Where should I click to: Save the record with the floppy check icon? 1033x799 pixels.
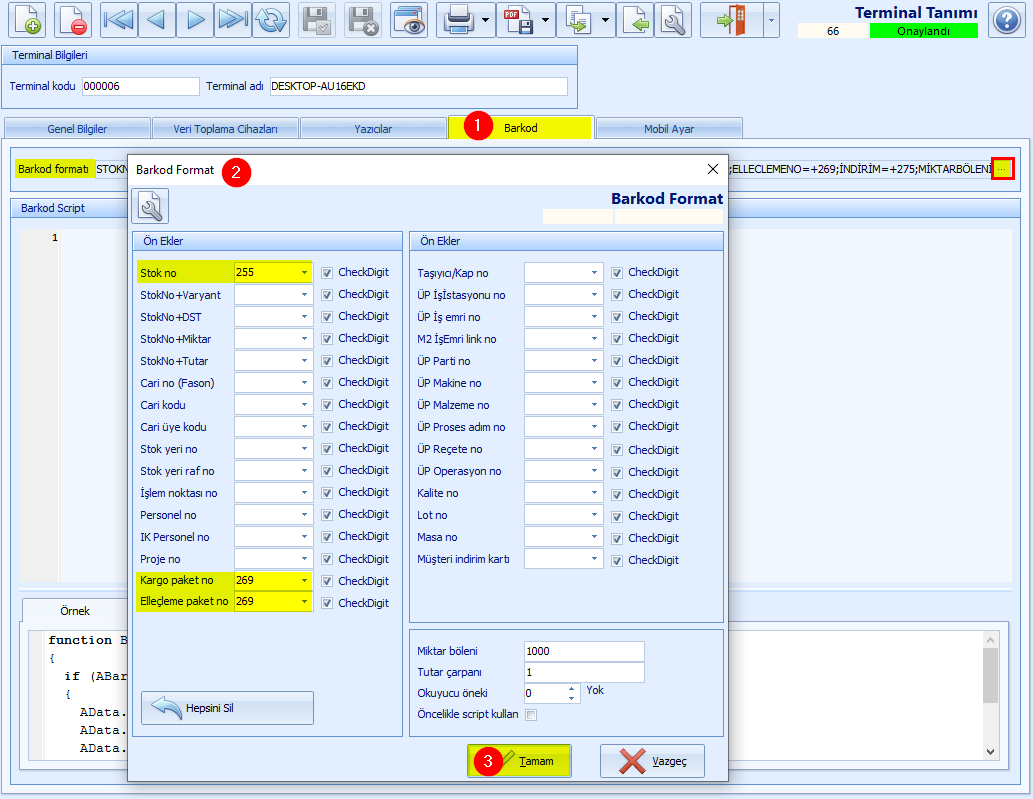tap(317, 20)
